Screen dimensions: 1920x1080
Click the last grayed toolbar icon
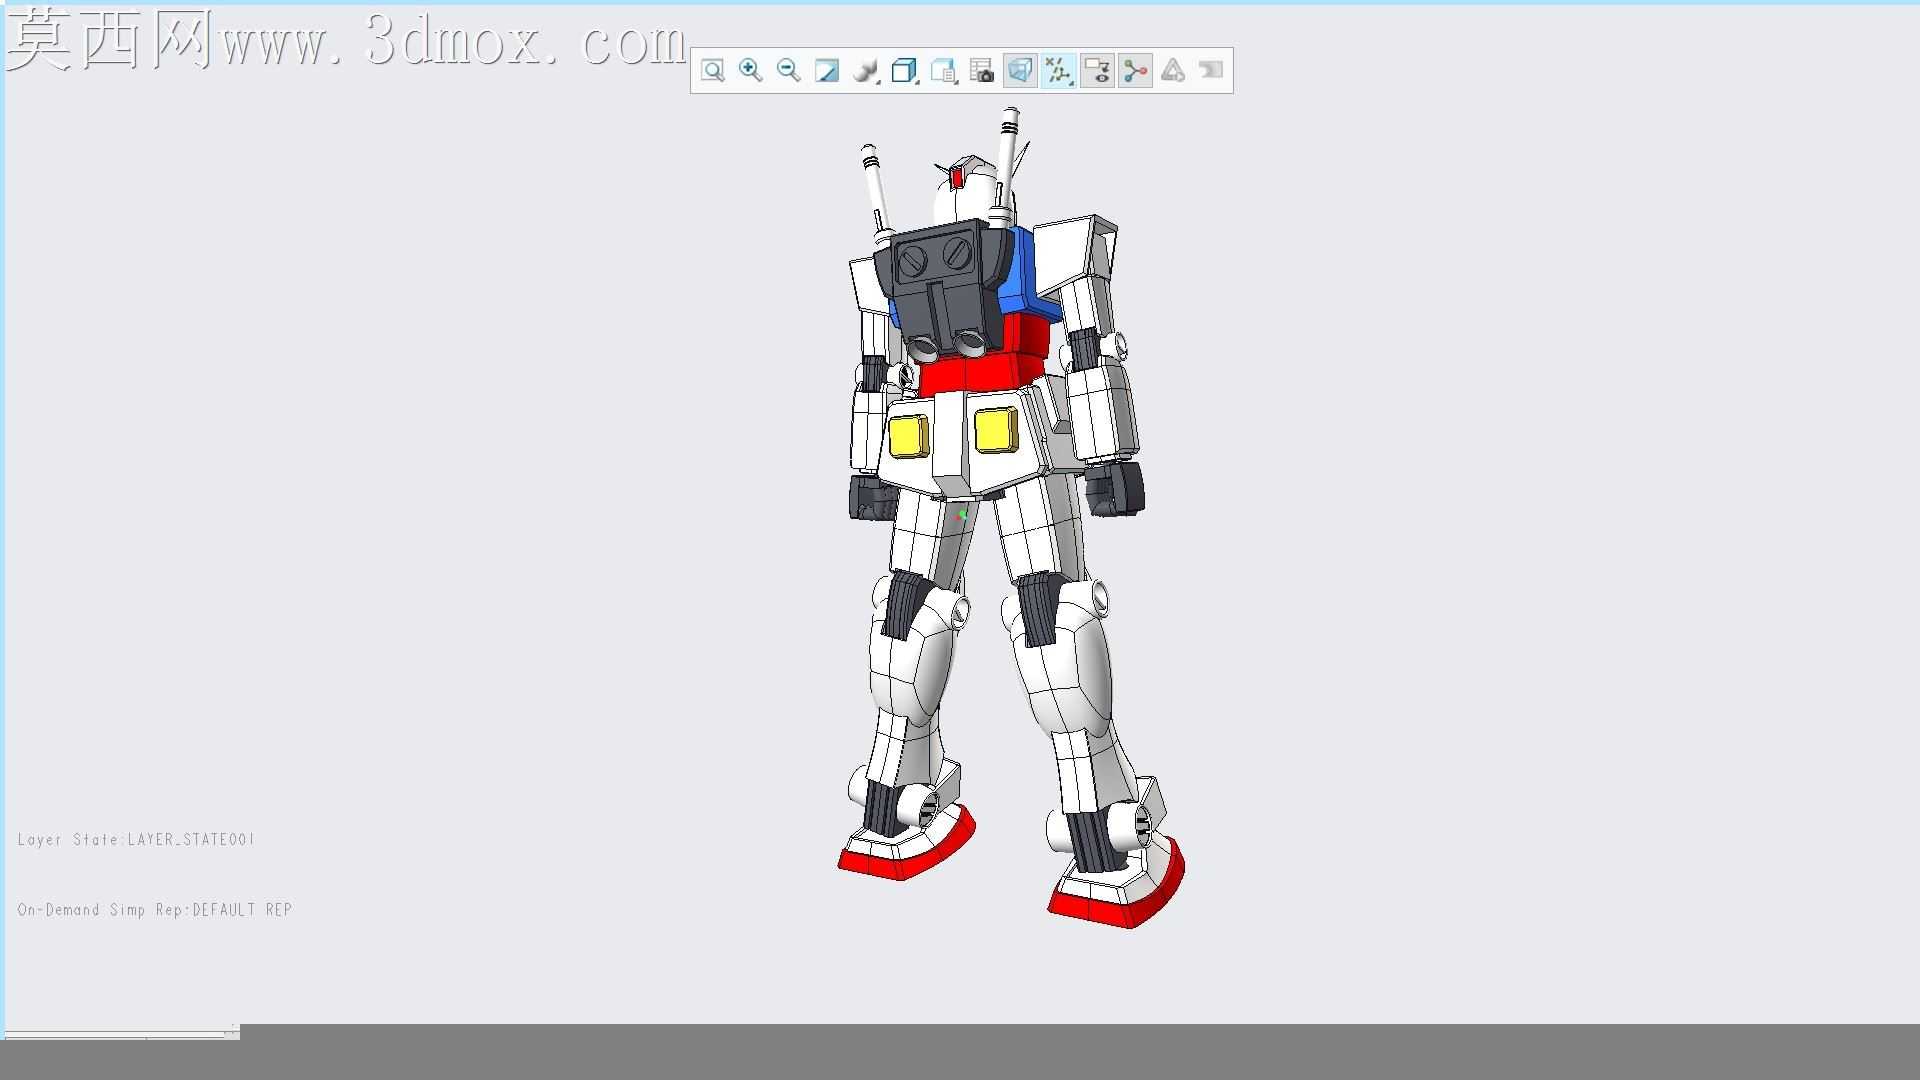tap(1211, 70)
